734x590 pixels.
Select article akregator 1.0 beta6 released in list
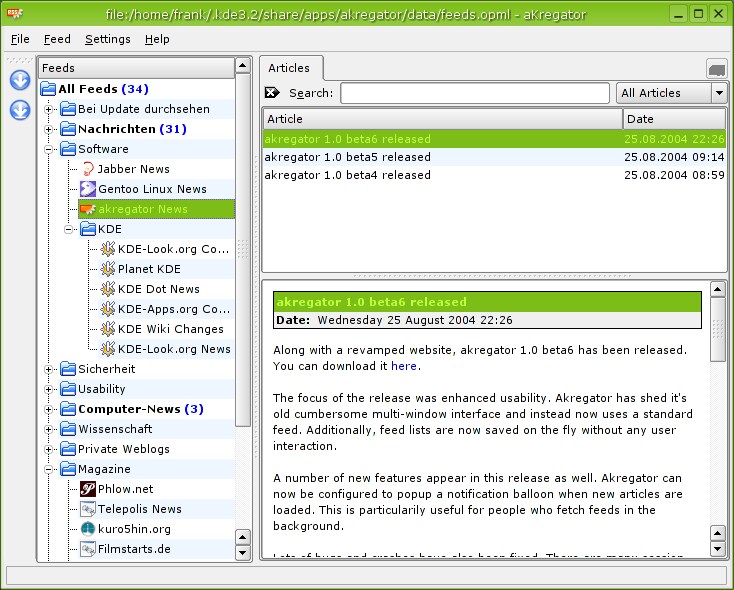tap(494, 139)
